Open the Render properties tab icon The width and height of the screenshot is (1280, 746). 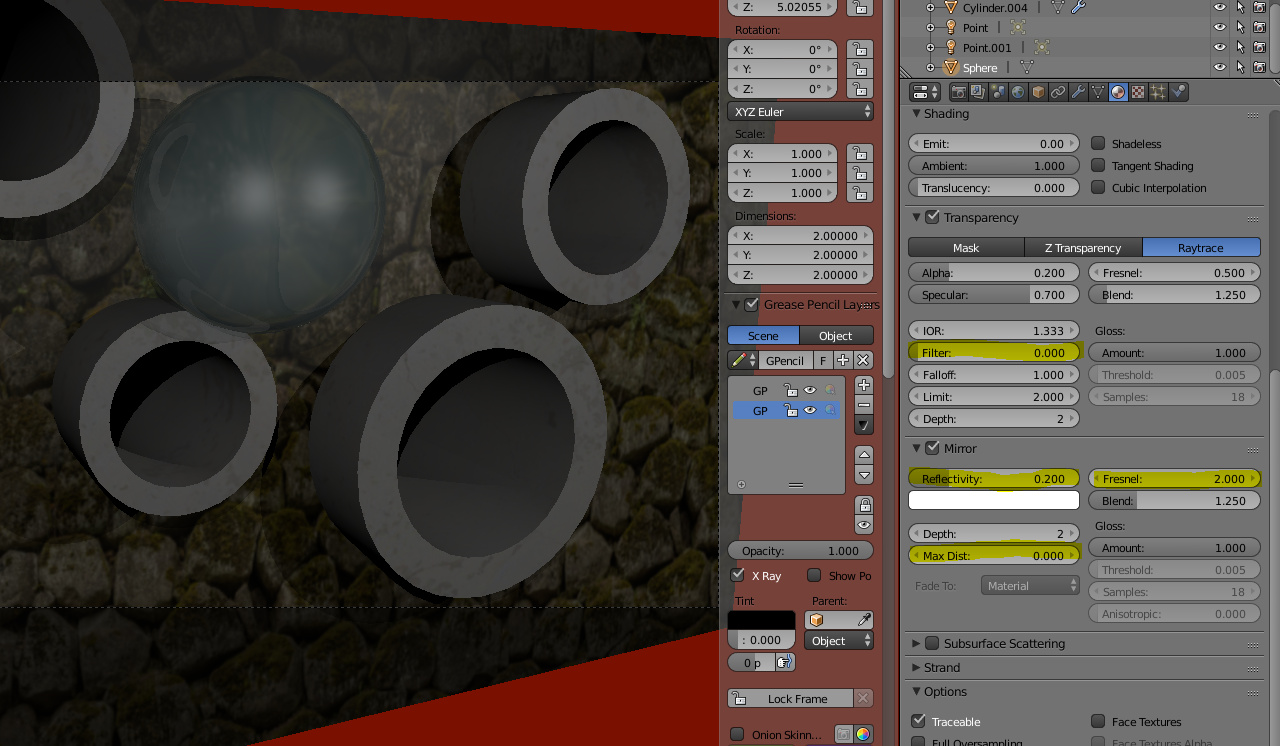[958, 92]
